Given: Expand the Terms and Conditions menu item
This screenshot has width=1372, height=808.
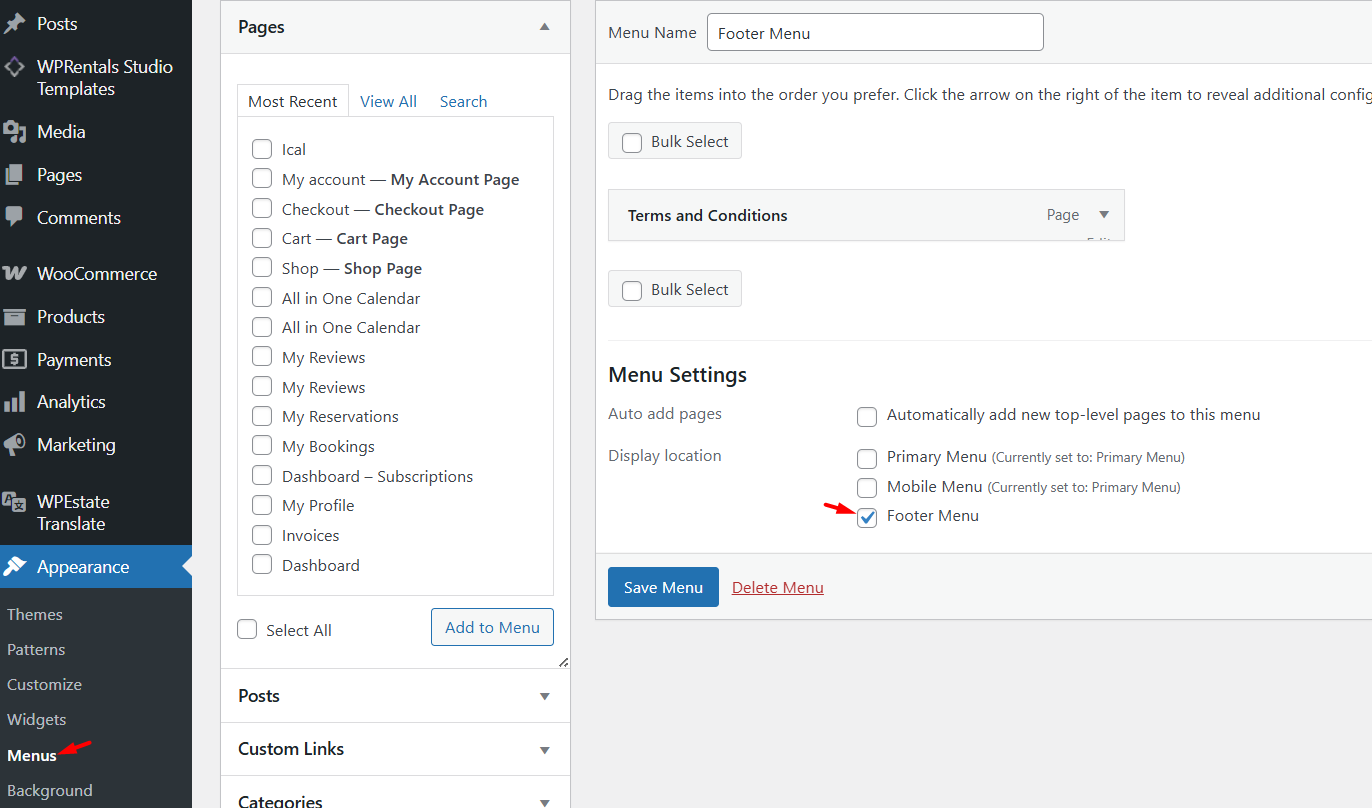Looking at the screenshot, I should (1104, 215).
